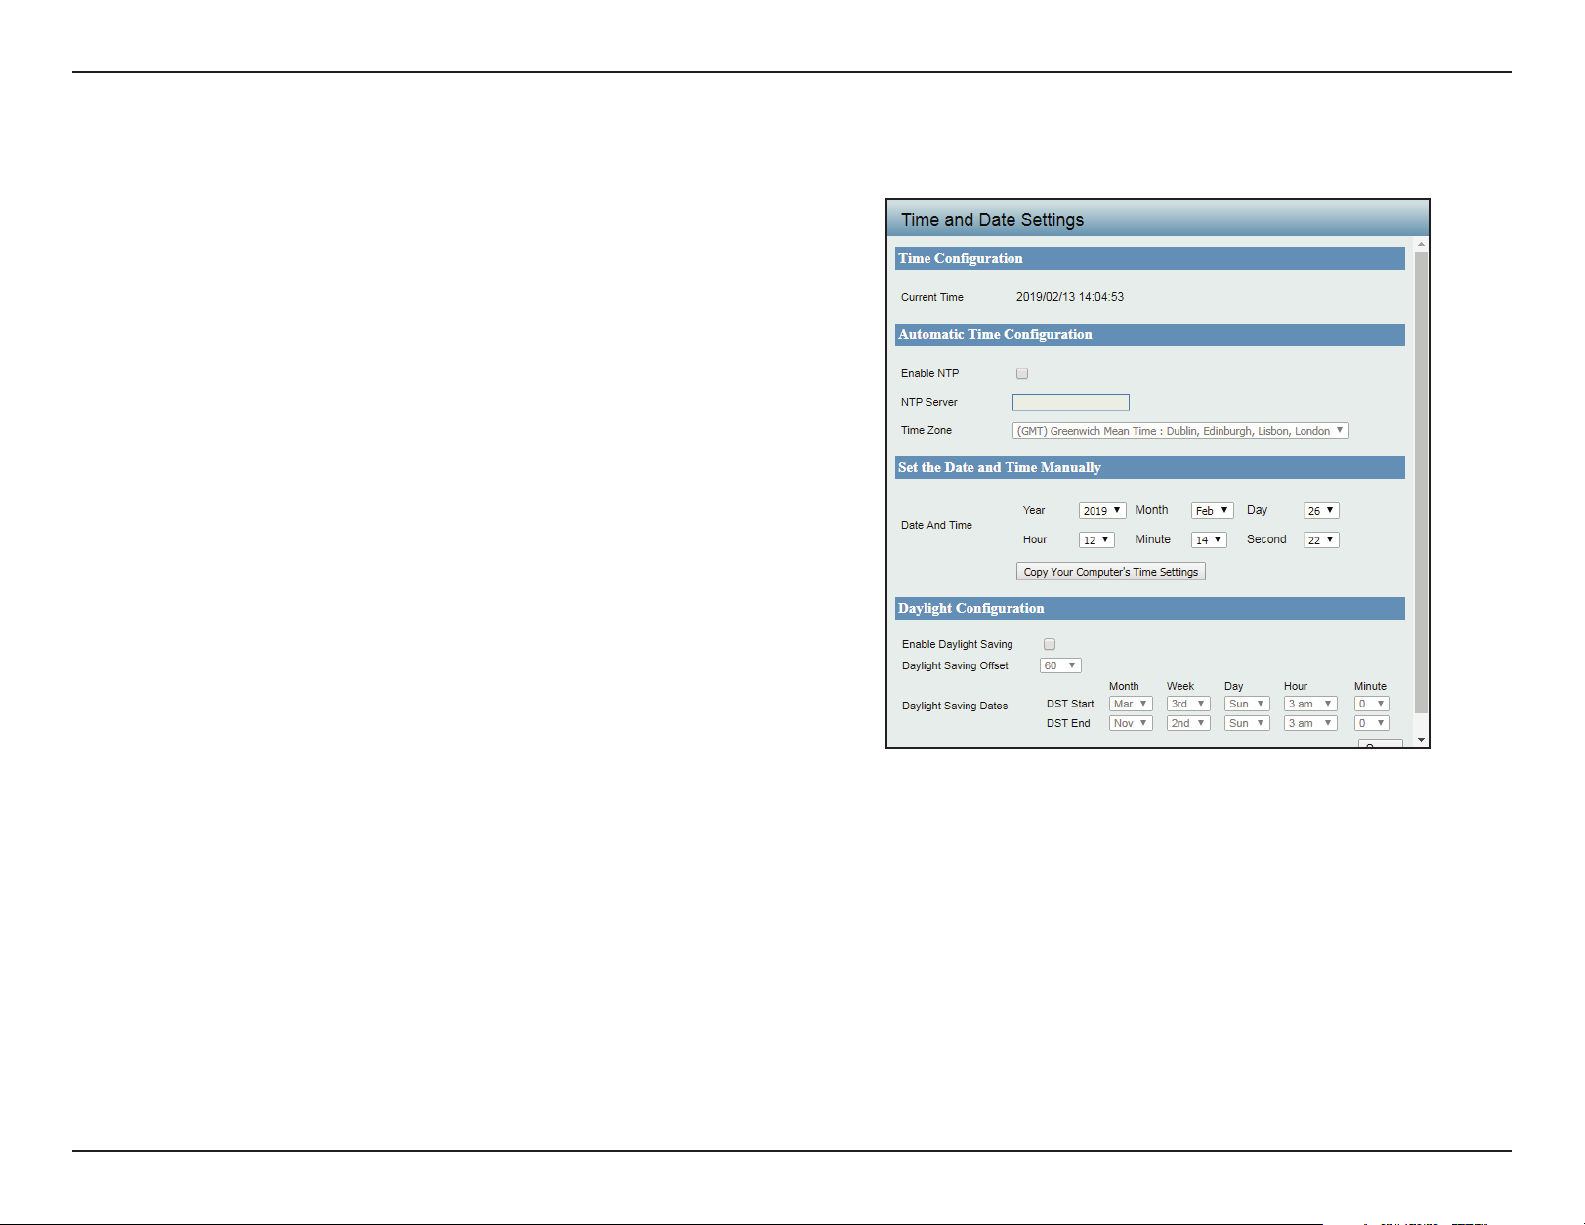The height and width of the screenshot is (1225, 1585).
Task: Open DST Start Day dropdown
Action: tap(1246, 704)
